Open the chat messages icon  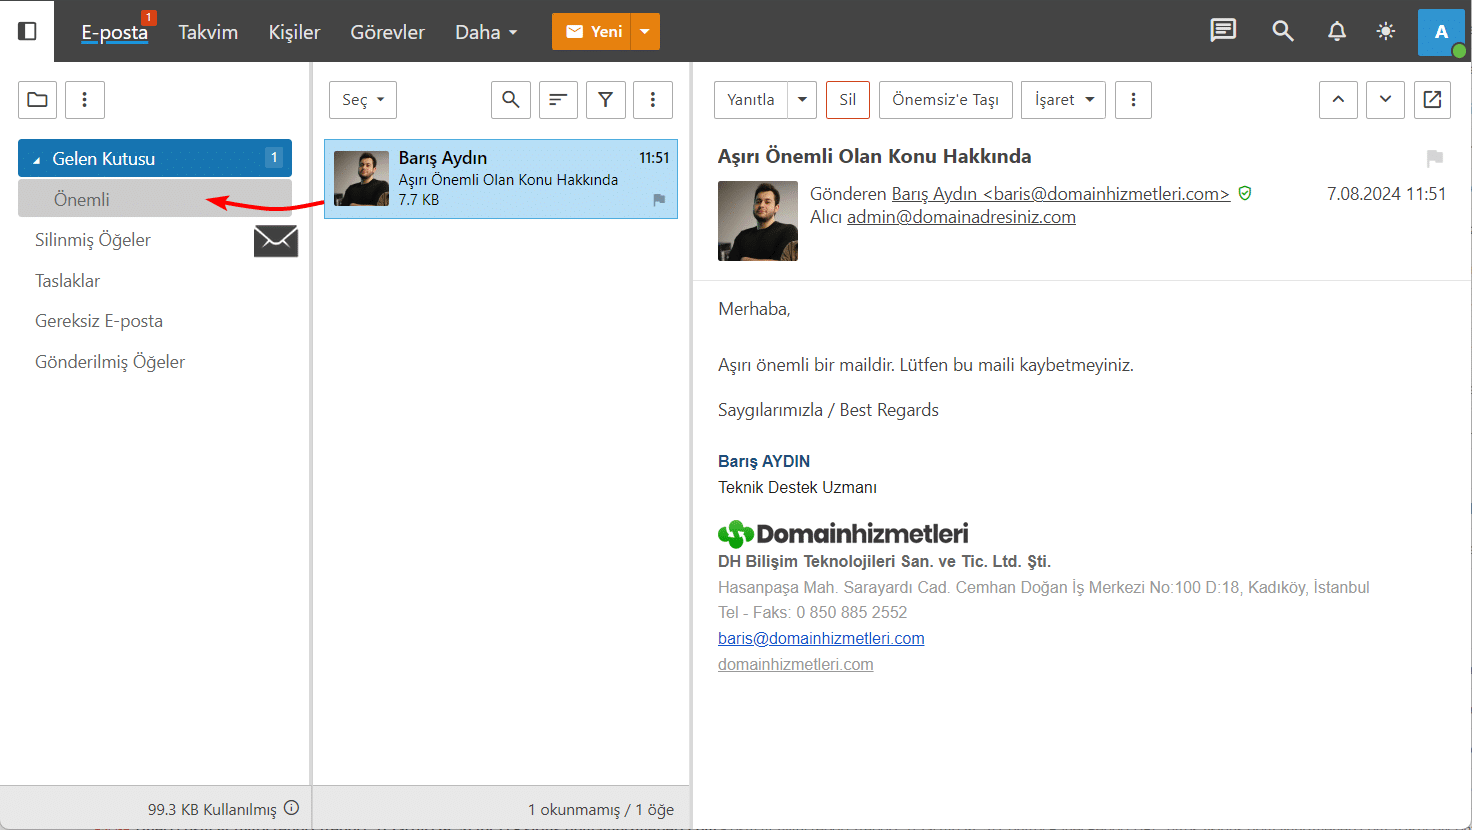[1223, 31]
